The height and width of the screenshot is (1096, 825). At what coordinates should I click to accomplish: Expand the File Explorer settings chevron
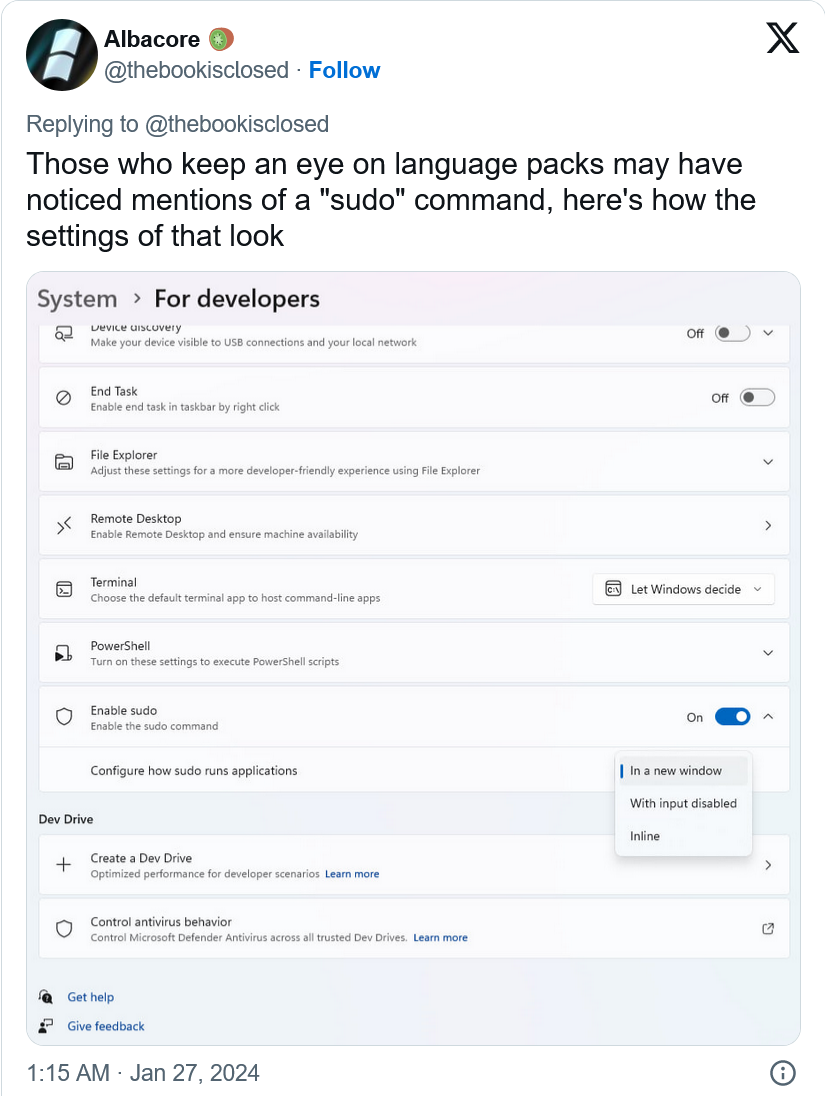(768, 462)
